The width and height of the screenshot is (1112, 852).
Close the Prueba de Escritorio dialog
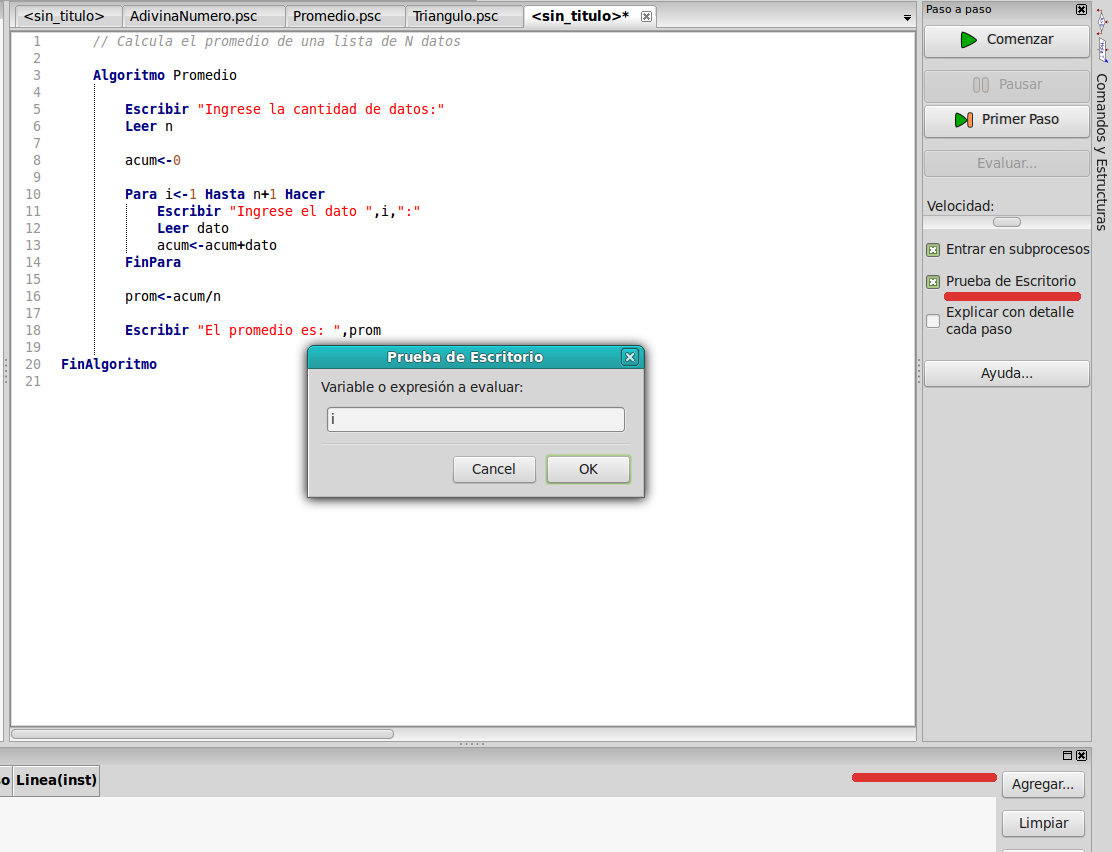click(x=630, y=357)
